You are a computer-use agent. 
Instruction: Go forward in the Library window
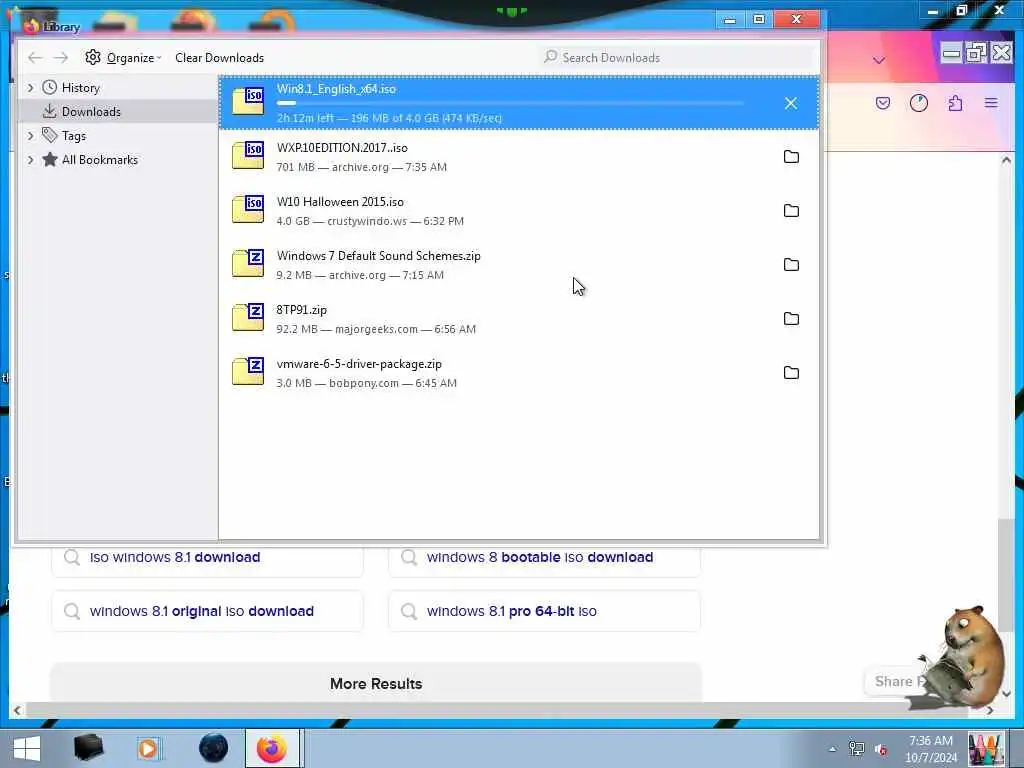[61, 57]
